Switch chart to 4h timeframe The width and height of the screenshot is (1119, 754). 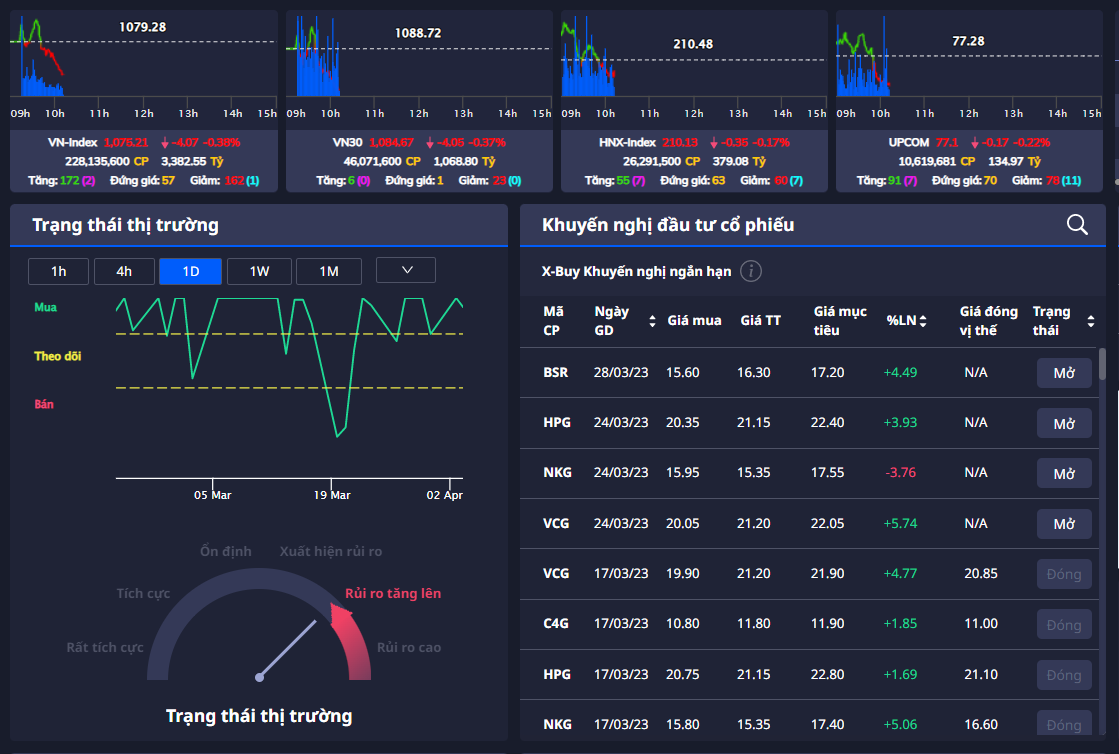pyautogui.click(x=124, y=271)
